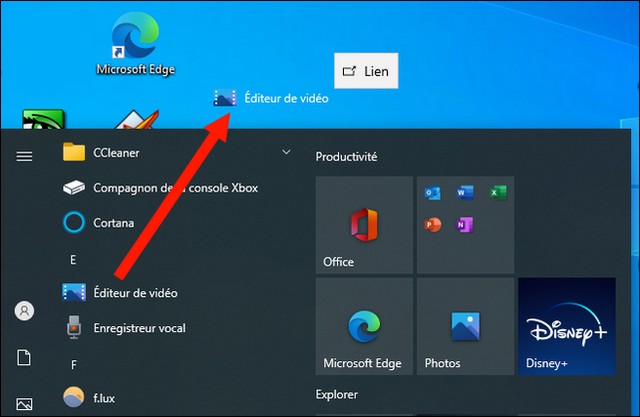Click the Productivité group title
The image size is (640, 417).
click(x=346, y=157)
